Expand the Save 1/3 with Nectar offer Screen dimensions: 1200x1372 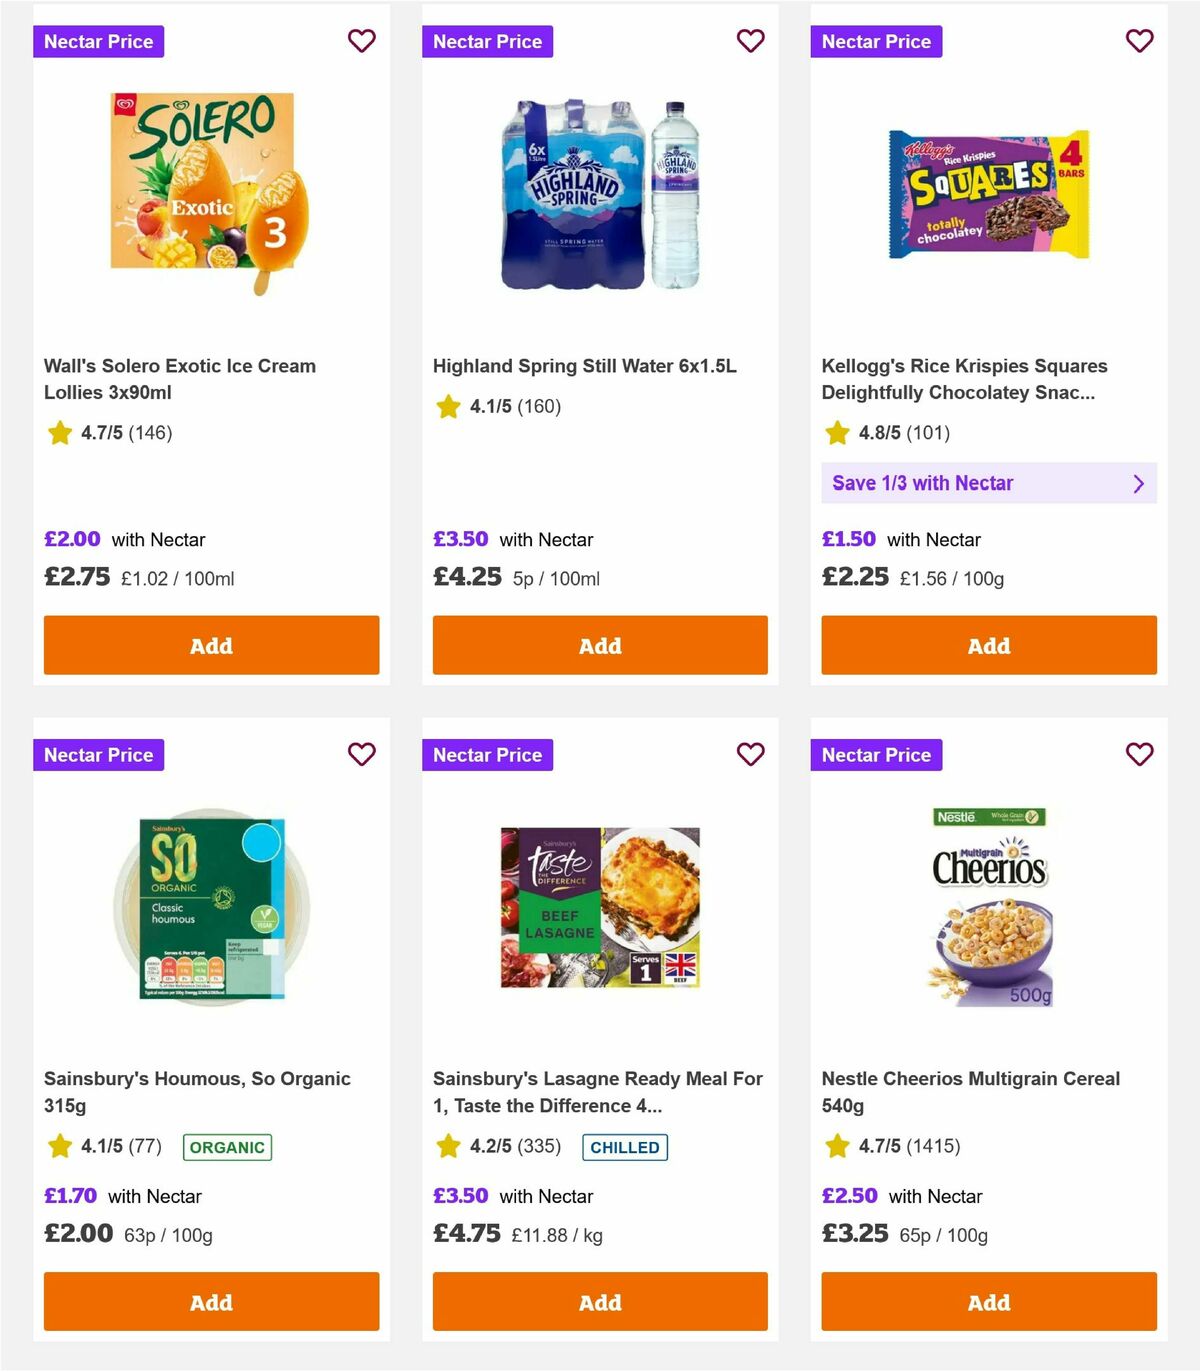[x=989, y=483]
